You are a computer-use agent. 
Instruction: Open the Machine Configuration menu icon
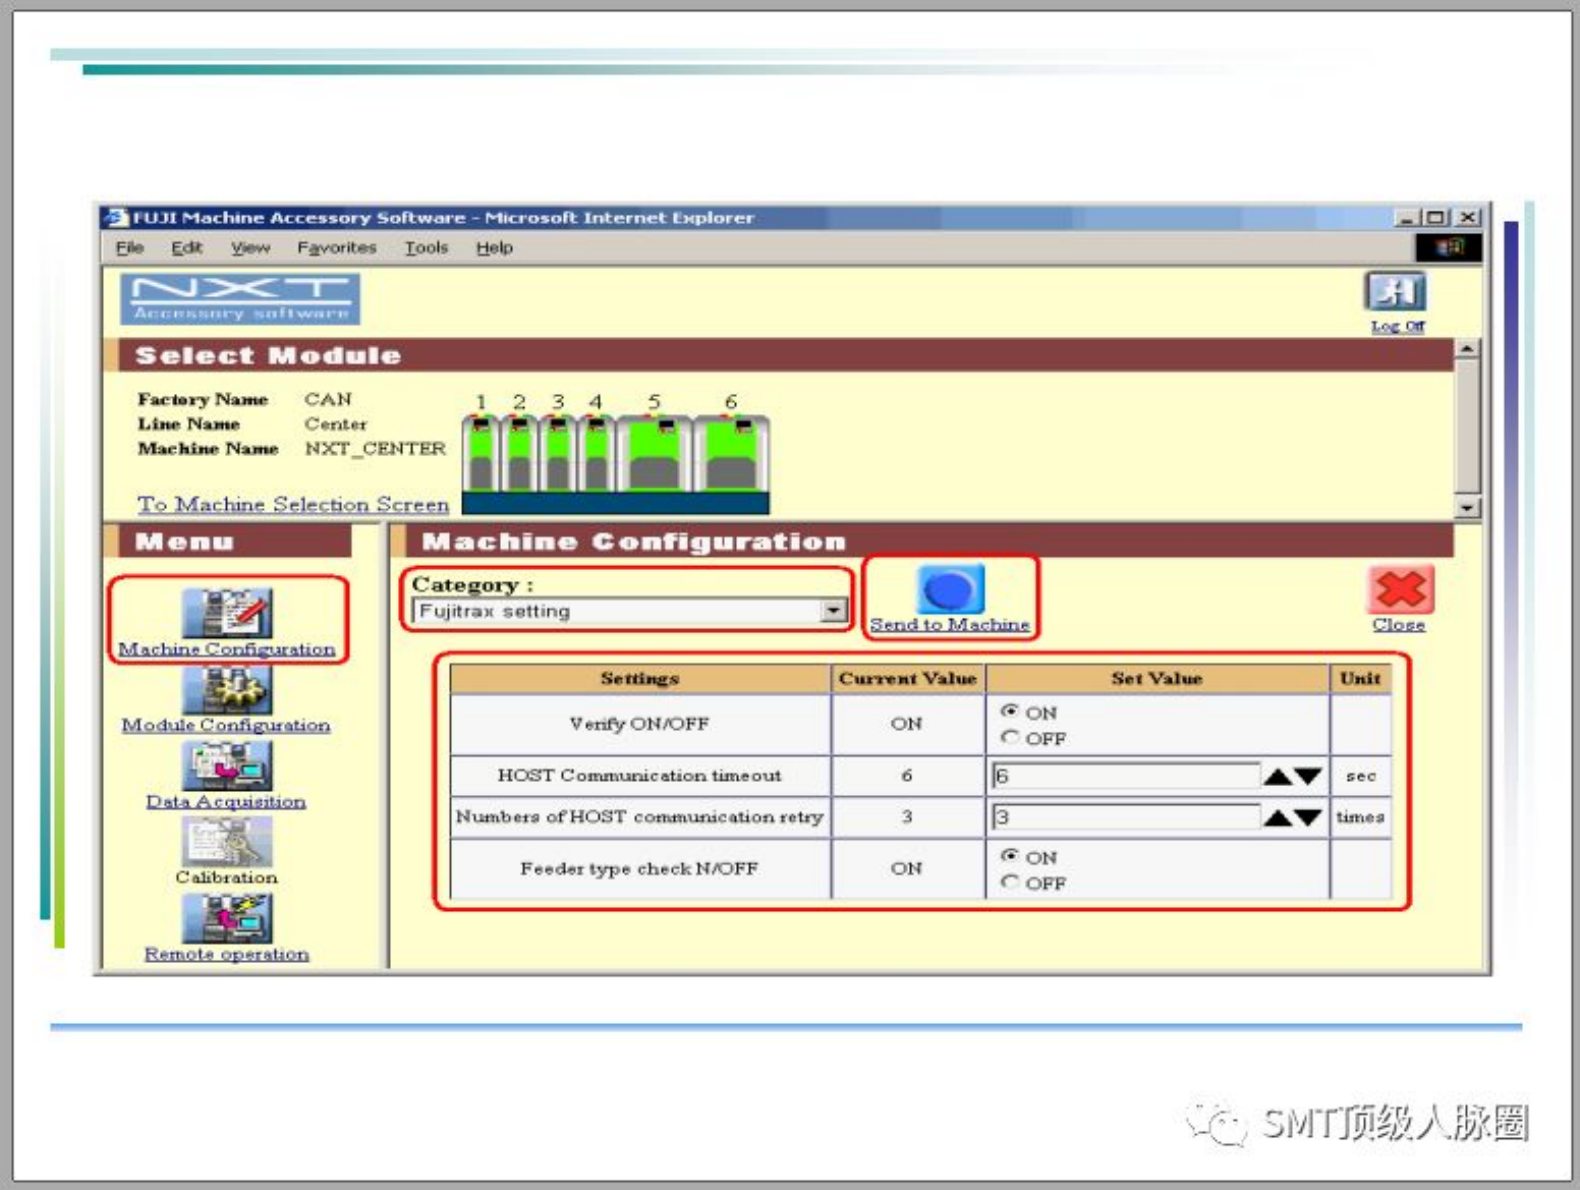click(227, 612)
